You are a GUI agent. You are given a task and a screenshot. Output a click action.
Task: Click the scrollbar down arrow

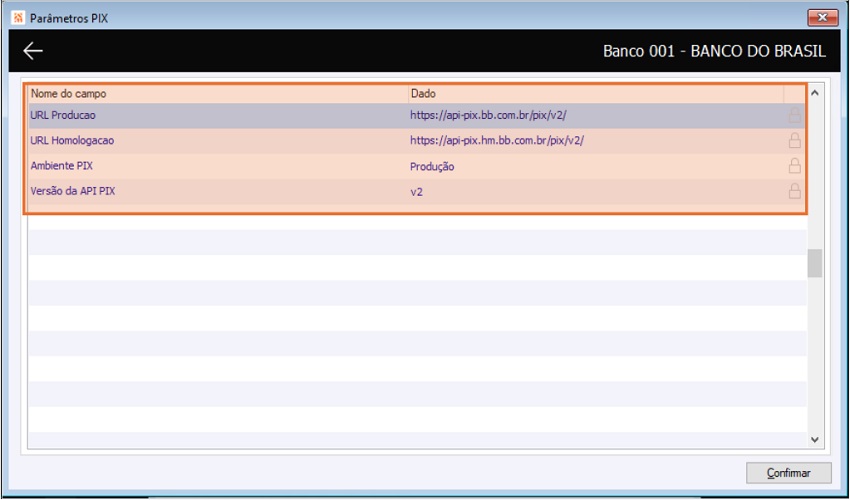814,439
